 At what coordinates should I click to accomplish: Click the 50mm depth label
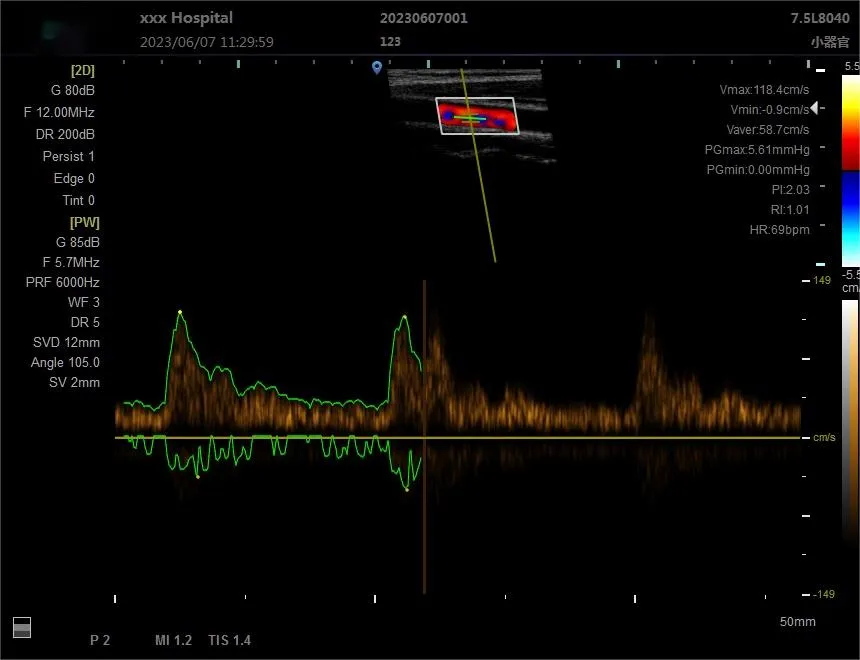[797, 622]
